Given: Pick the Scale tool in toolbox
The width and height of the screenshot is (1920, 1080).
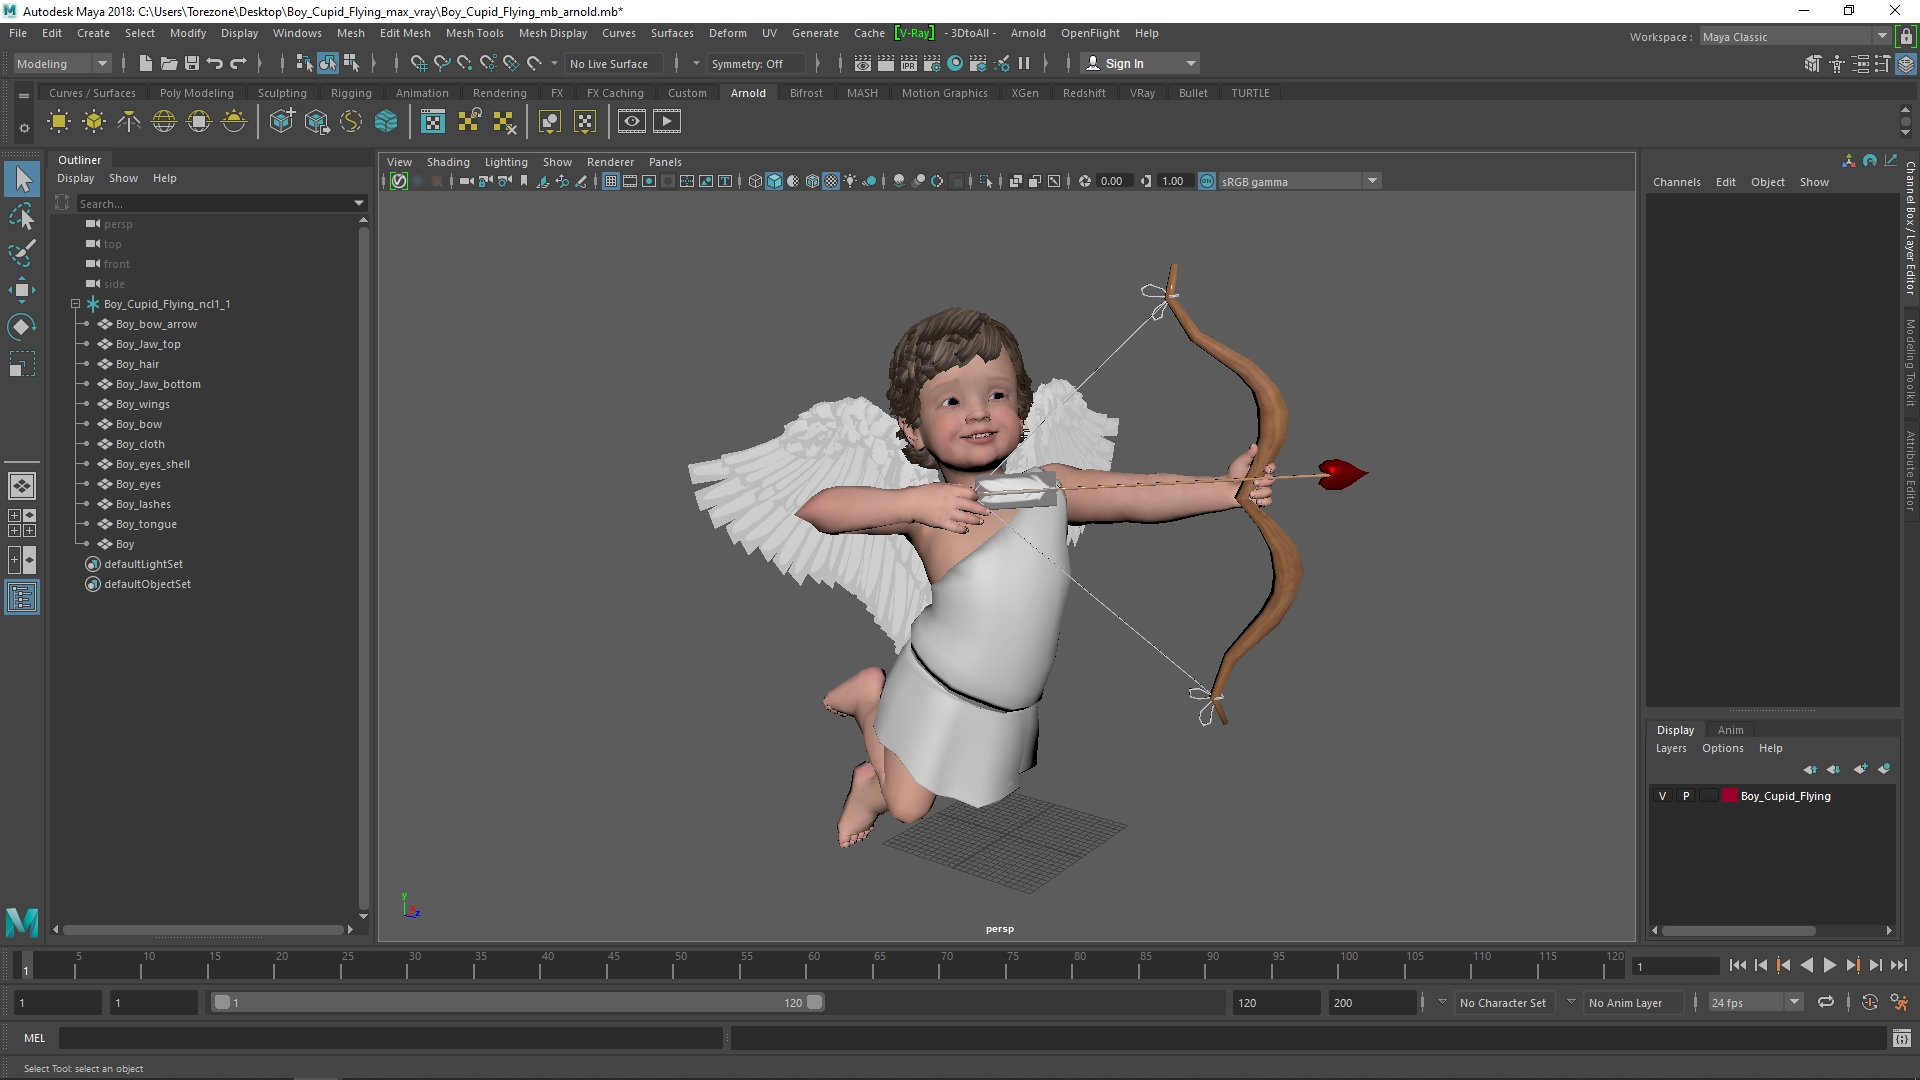Looking at the screenshot, I should tap(22, 364).
